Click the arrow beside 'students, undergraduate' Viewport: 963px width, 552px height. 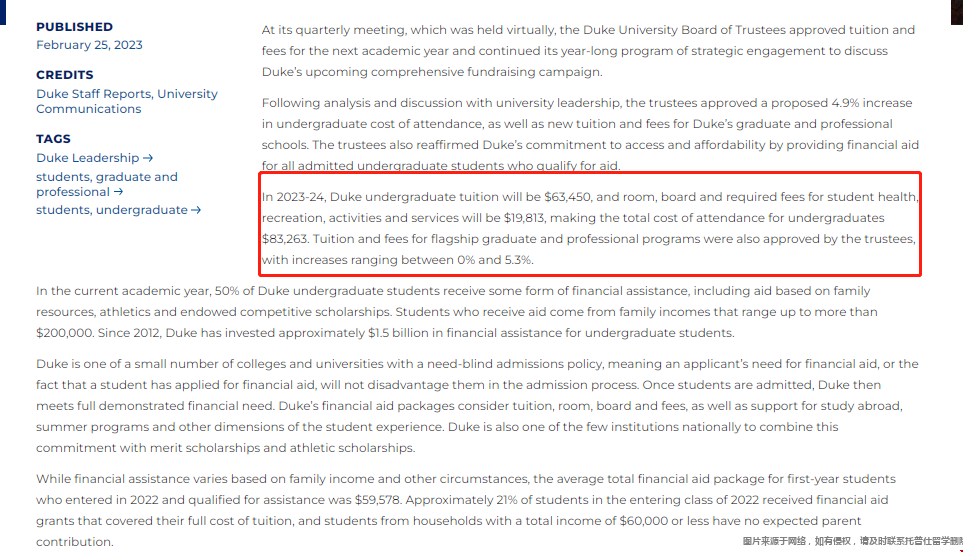pyautogui.click(x=196, y=210)
